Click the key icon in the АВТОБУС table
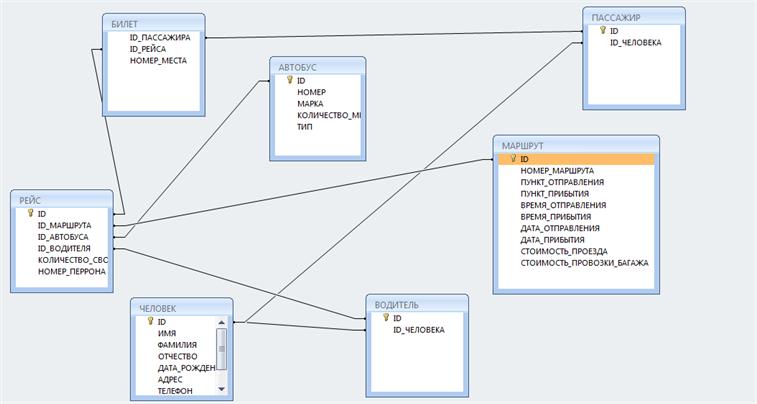 tap(289, 80)
